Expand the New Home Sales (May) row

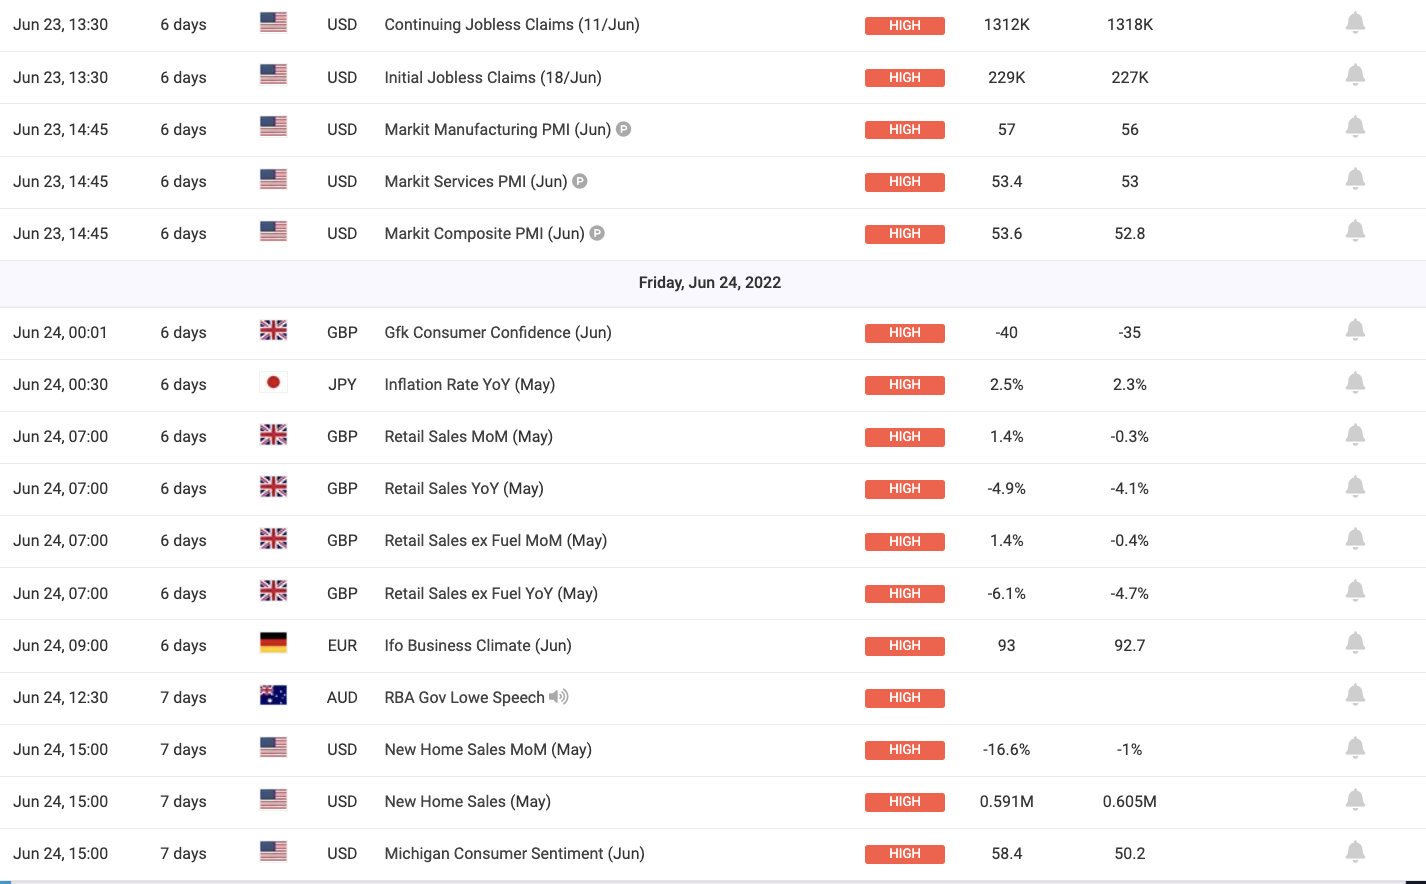(713, 802)
